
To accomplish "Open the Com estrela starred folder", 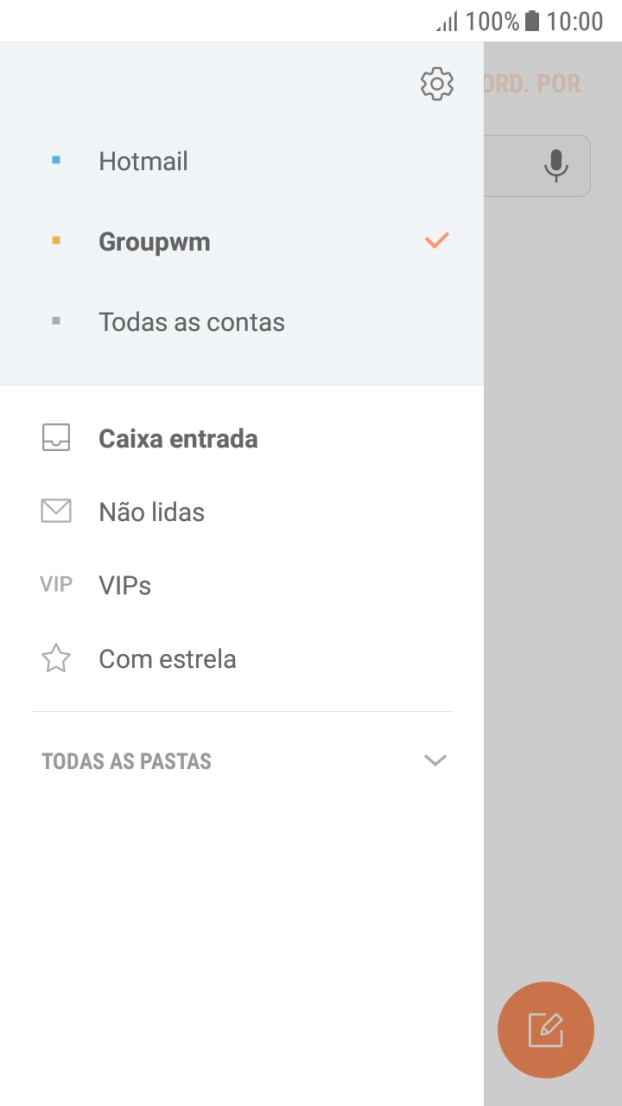I will (x=166, y=658).
